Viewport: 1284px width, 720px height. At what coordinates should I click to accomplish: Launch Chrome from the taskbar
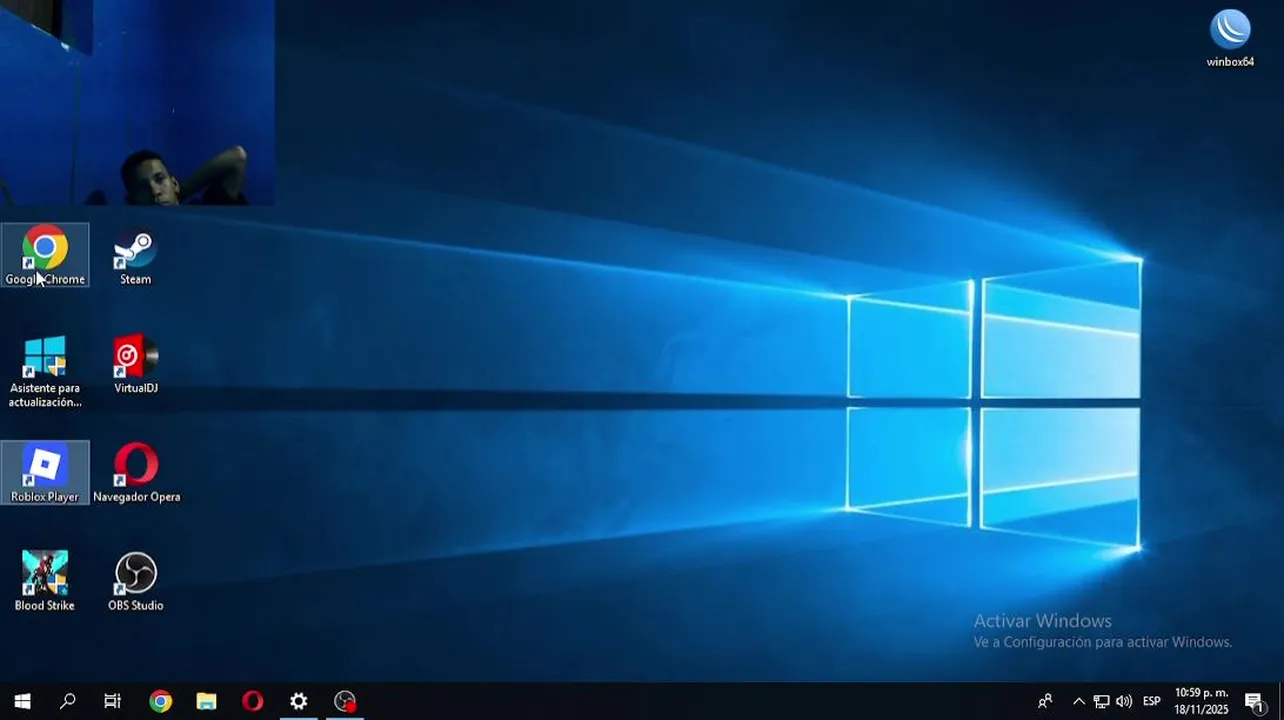tap(160, 701)
